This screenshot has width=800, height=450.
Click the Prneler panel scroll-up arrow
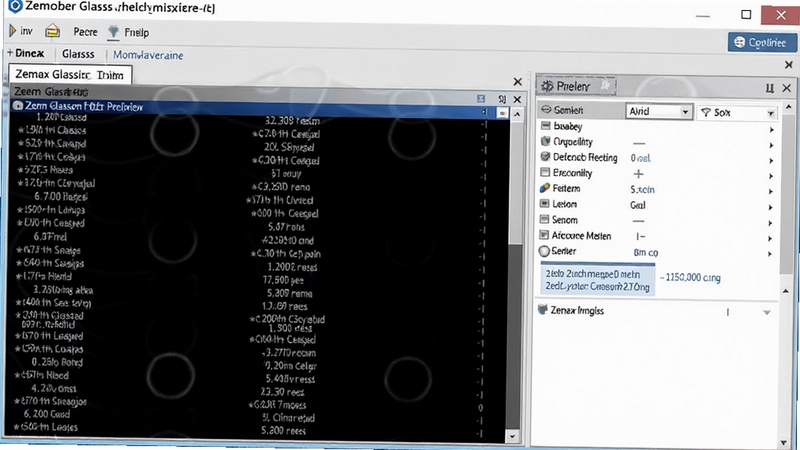(789, 107)
